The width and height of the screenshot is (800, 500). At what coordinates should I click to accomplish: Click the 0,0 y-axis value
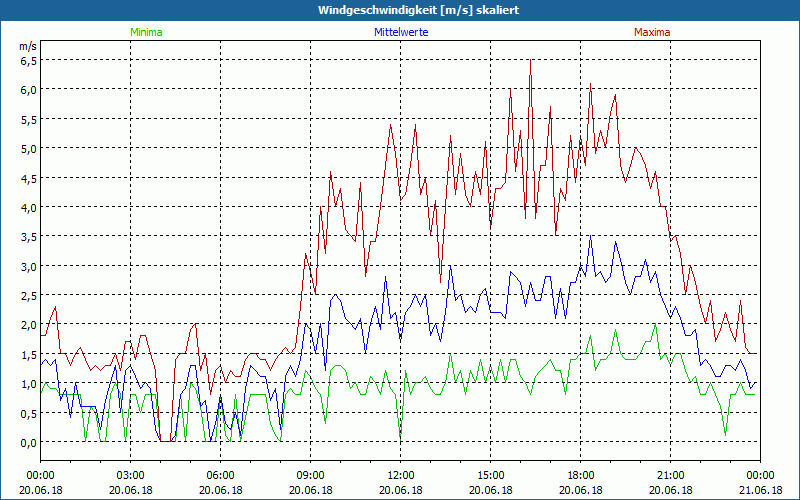(x=29, y=442)
